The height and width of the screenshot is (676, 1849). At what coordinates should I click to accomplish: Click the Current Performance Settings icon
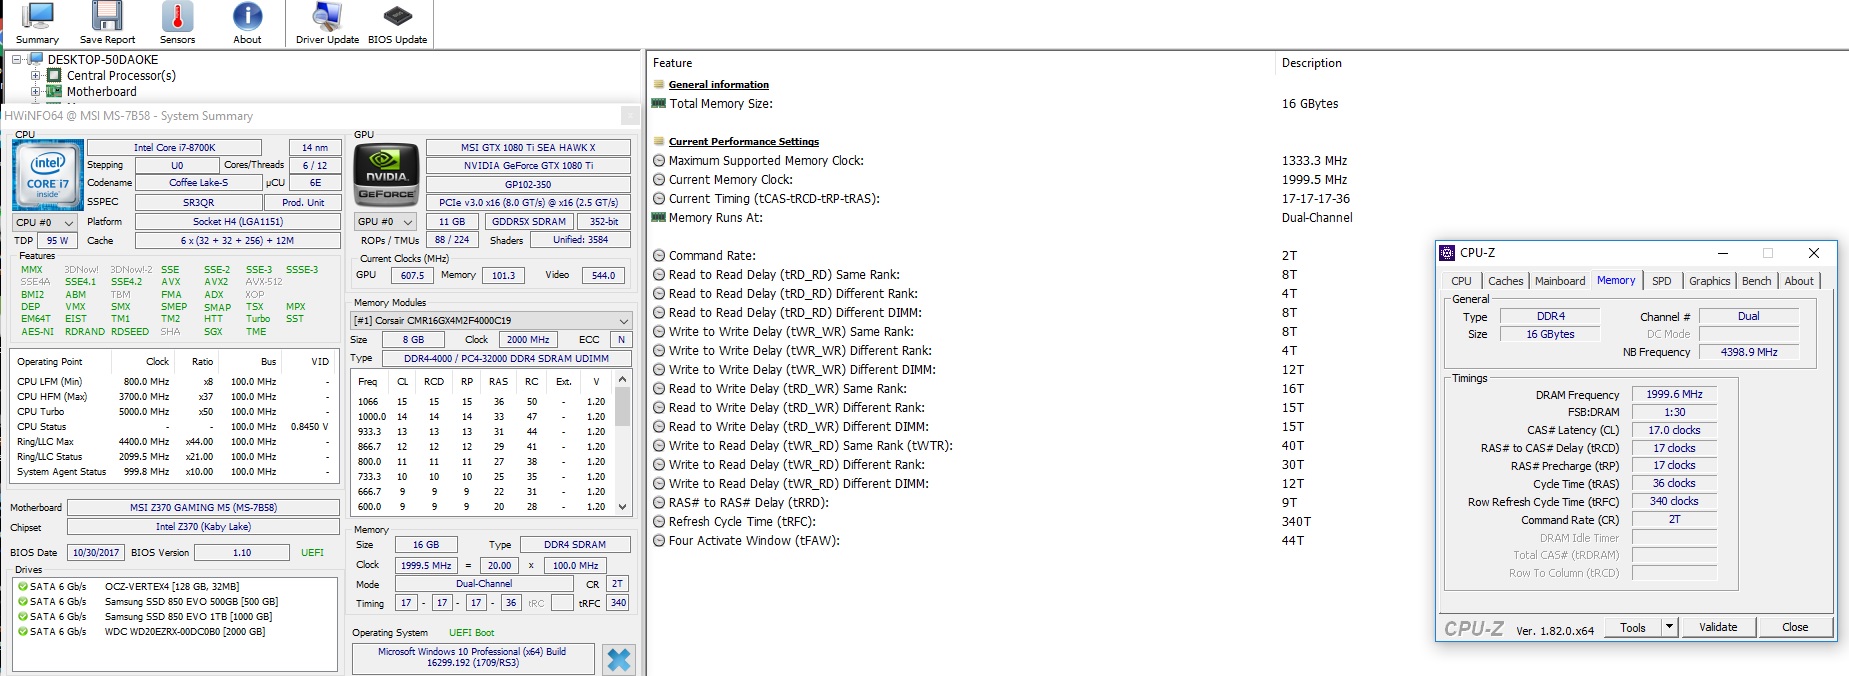coord(659,142)
